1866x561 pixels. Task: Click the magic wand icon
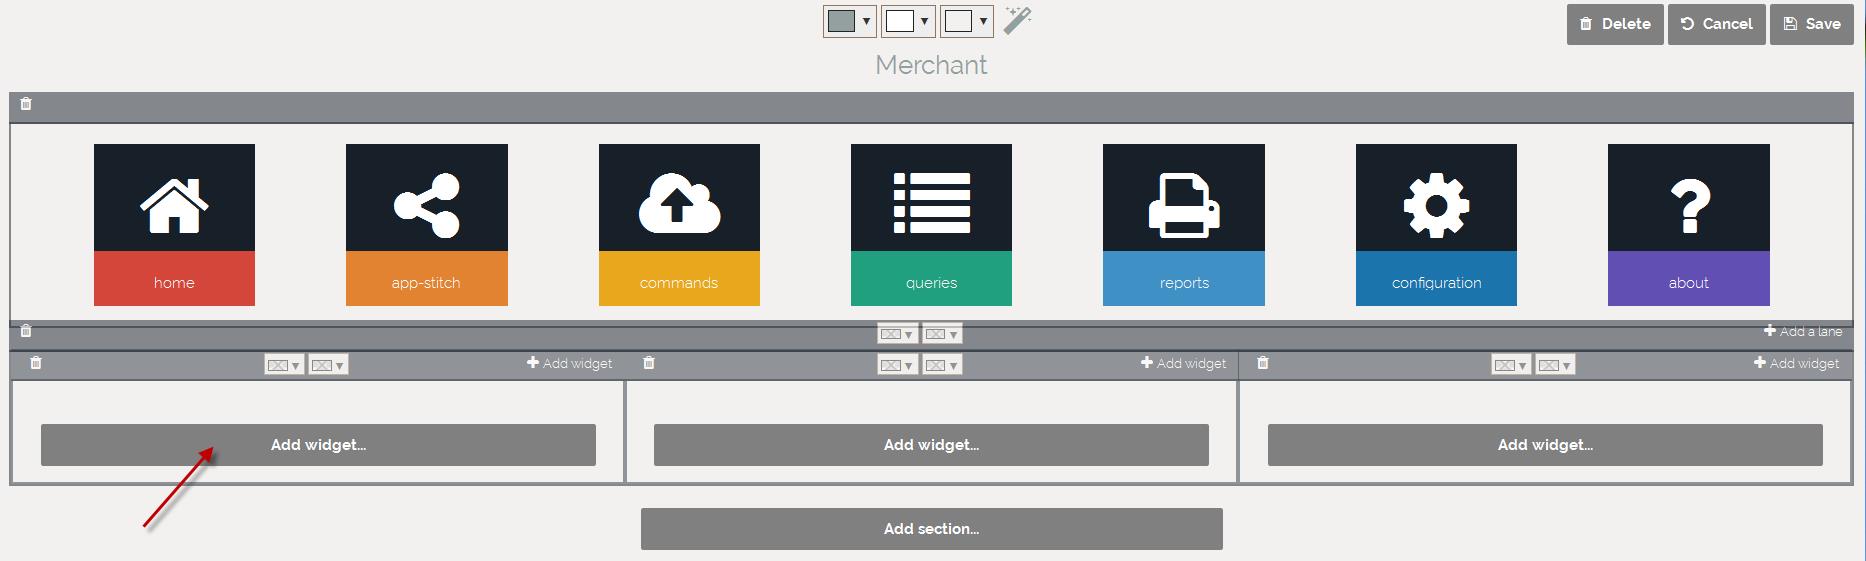pyautogui.click(x=1017, y=20)
